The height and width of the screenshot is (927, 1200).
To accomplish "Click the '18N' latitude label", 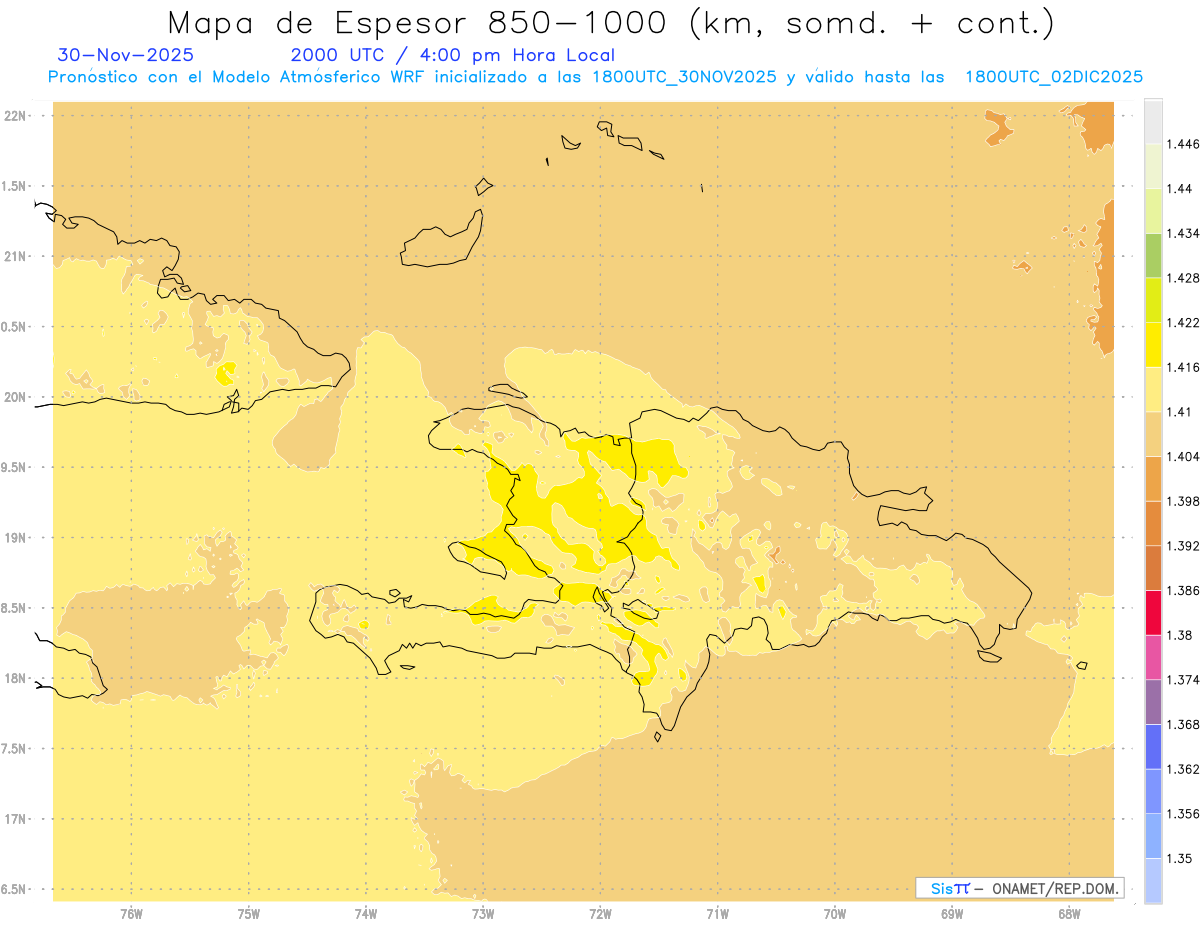I will point(14,678).
